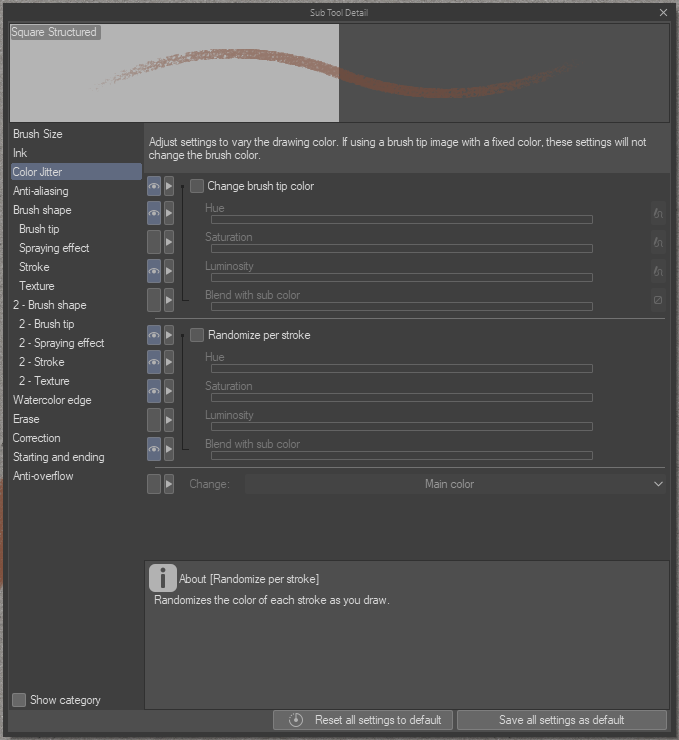679x740 pixels.
Task: Enable the Randomize per stroke checkbox
Action: [197, 335]
